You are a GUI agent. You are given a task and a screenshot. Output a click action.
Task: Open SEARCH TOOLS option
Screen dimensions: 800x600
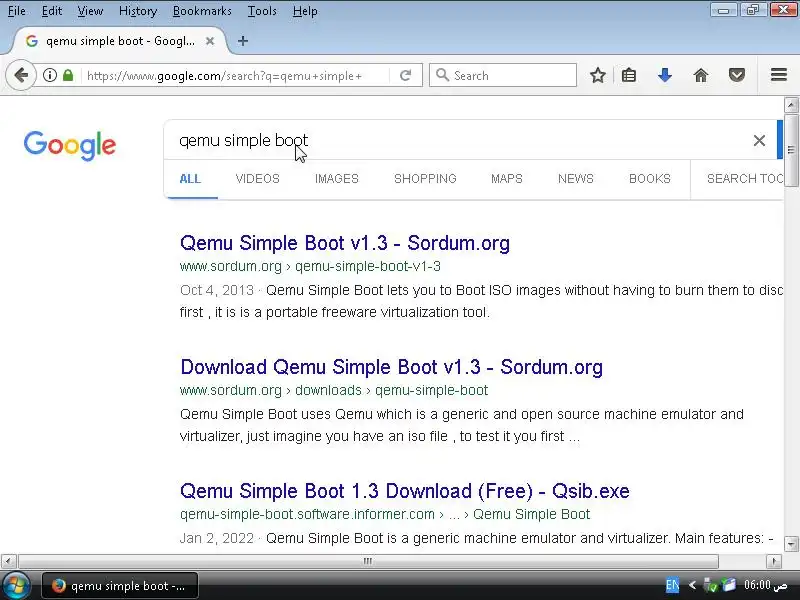[x=745, y=179]
